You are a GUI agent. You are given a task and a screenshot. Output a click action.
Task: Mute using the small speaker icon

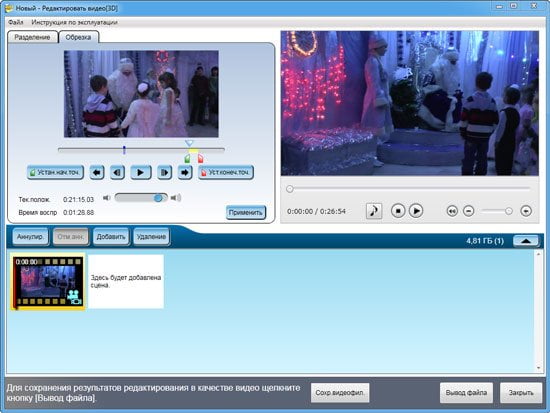(x=106, y=198)
